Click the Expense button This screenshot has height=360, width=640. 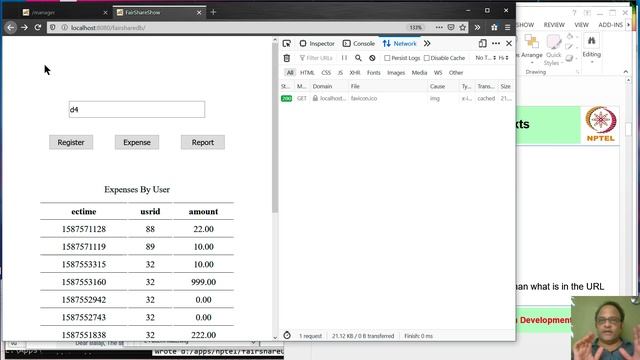coord(137,142)
